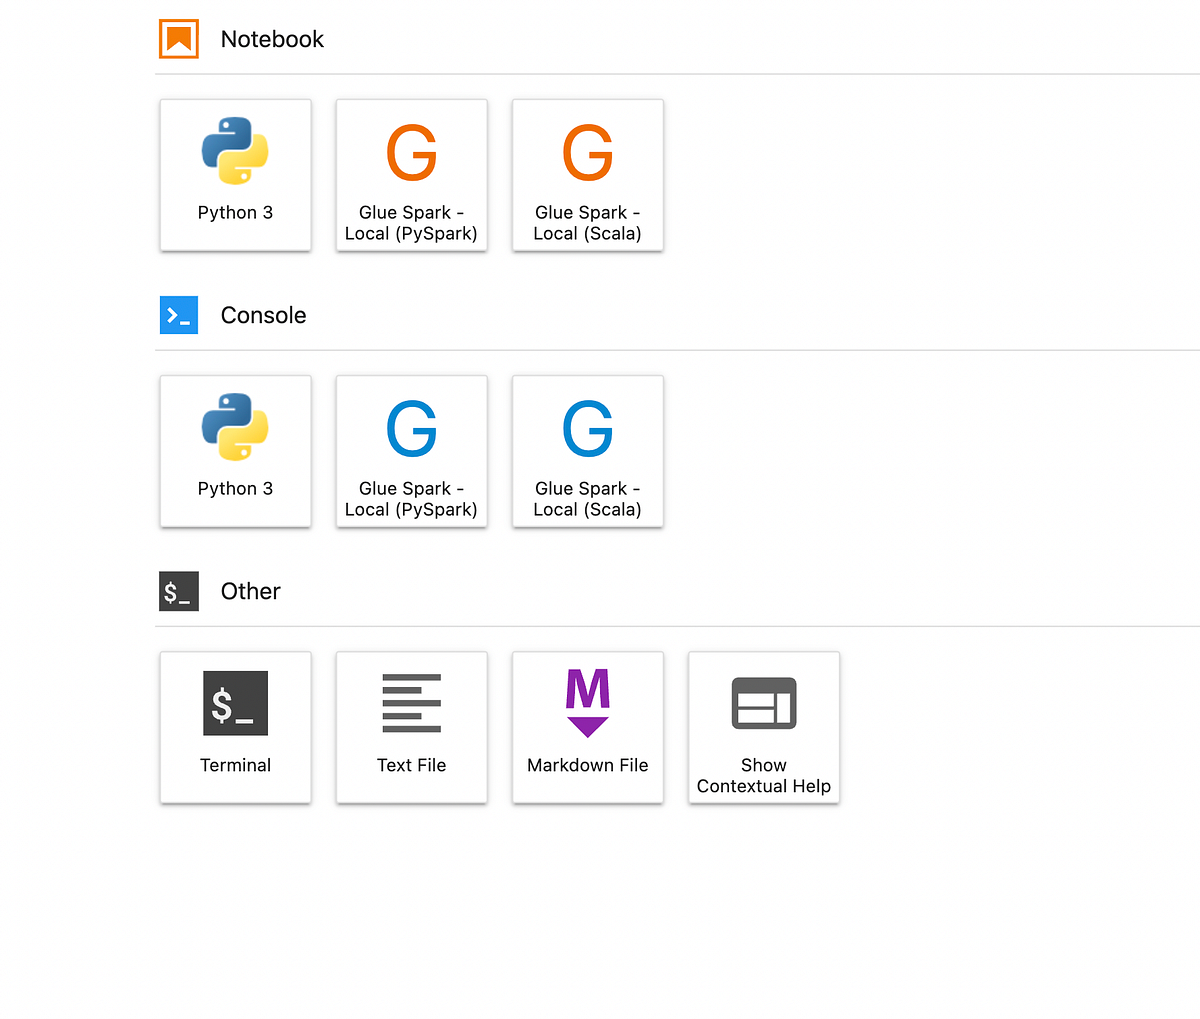Create a new Markdown File
The image size is (1200, 1019).
click(x=587, y=727)
